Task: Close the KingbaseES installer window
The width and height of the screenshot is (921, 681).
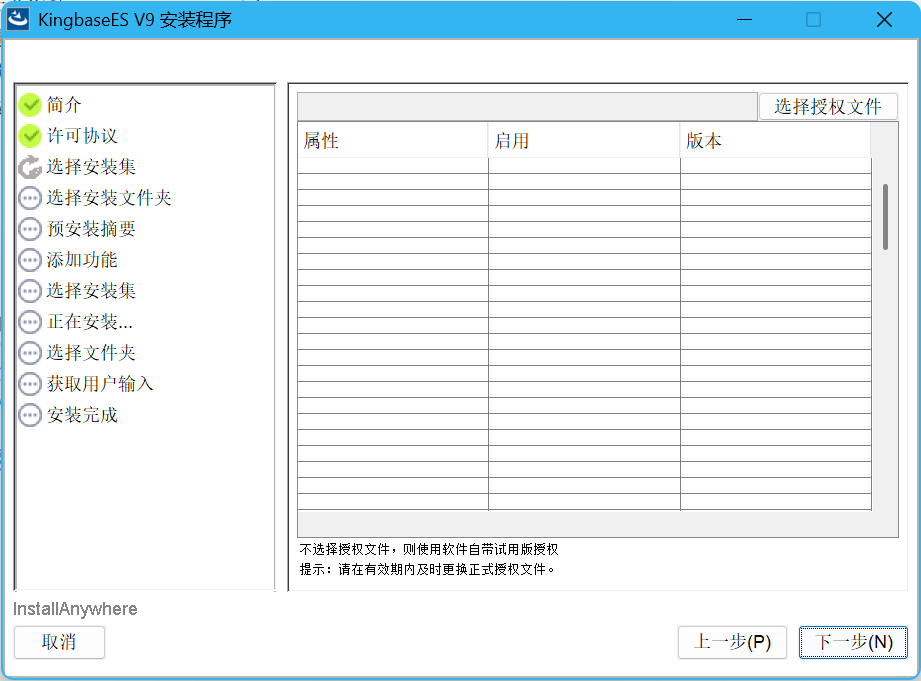Action: pyautogui.click(x=884, y=19)
